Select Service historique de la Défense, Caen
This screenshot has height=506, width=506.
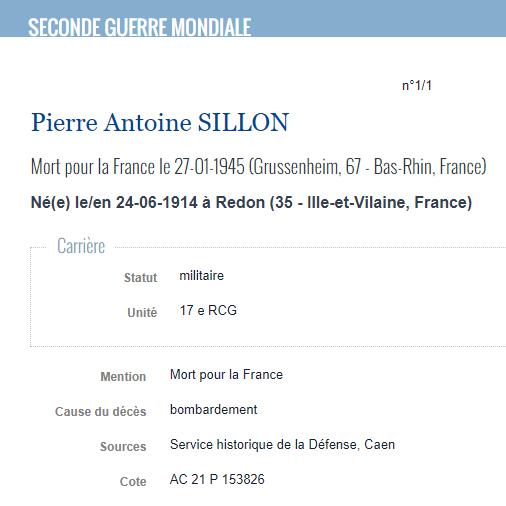[x=282, y=445]
